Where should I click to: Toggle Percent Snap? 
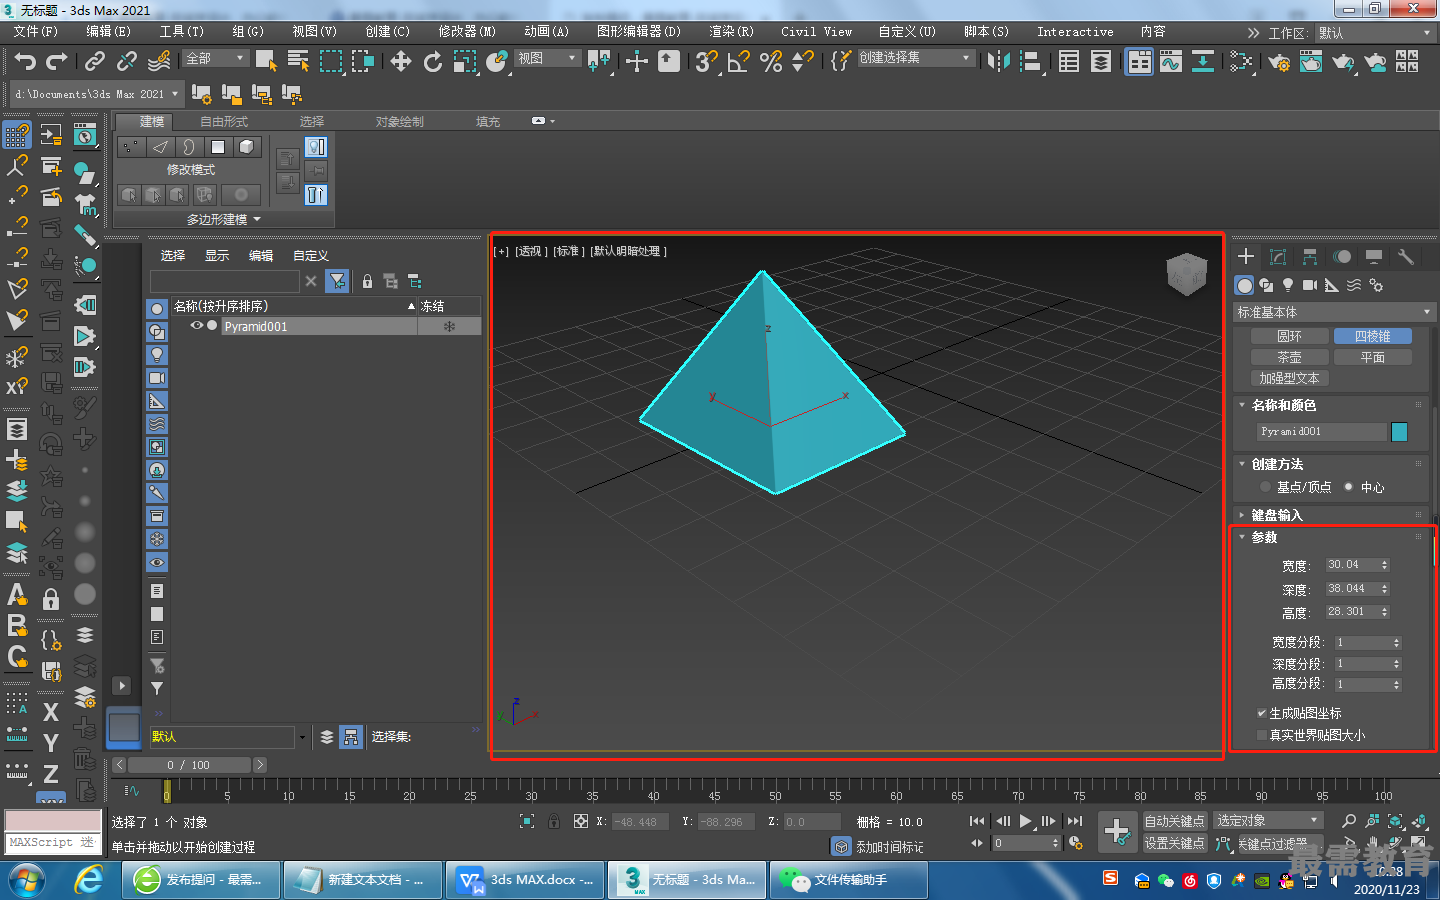771,62
